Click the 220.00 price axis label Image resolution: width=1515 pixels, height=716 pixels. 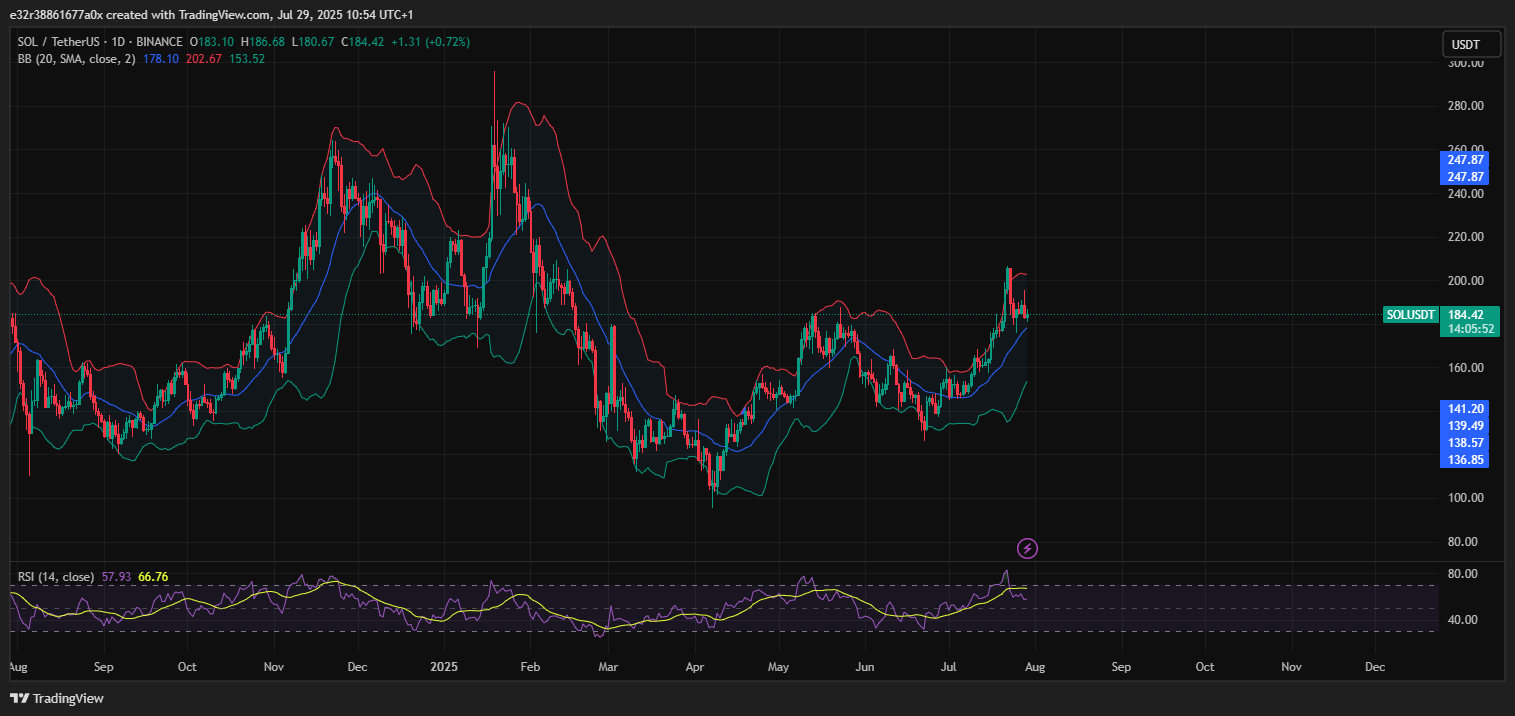point(1465,237)
